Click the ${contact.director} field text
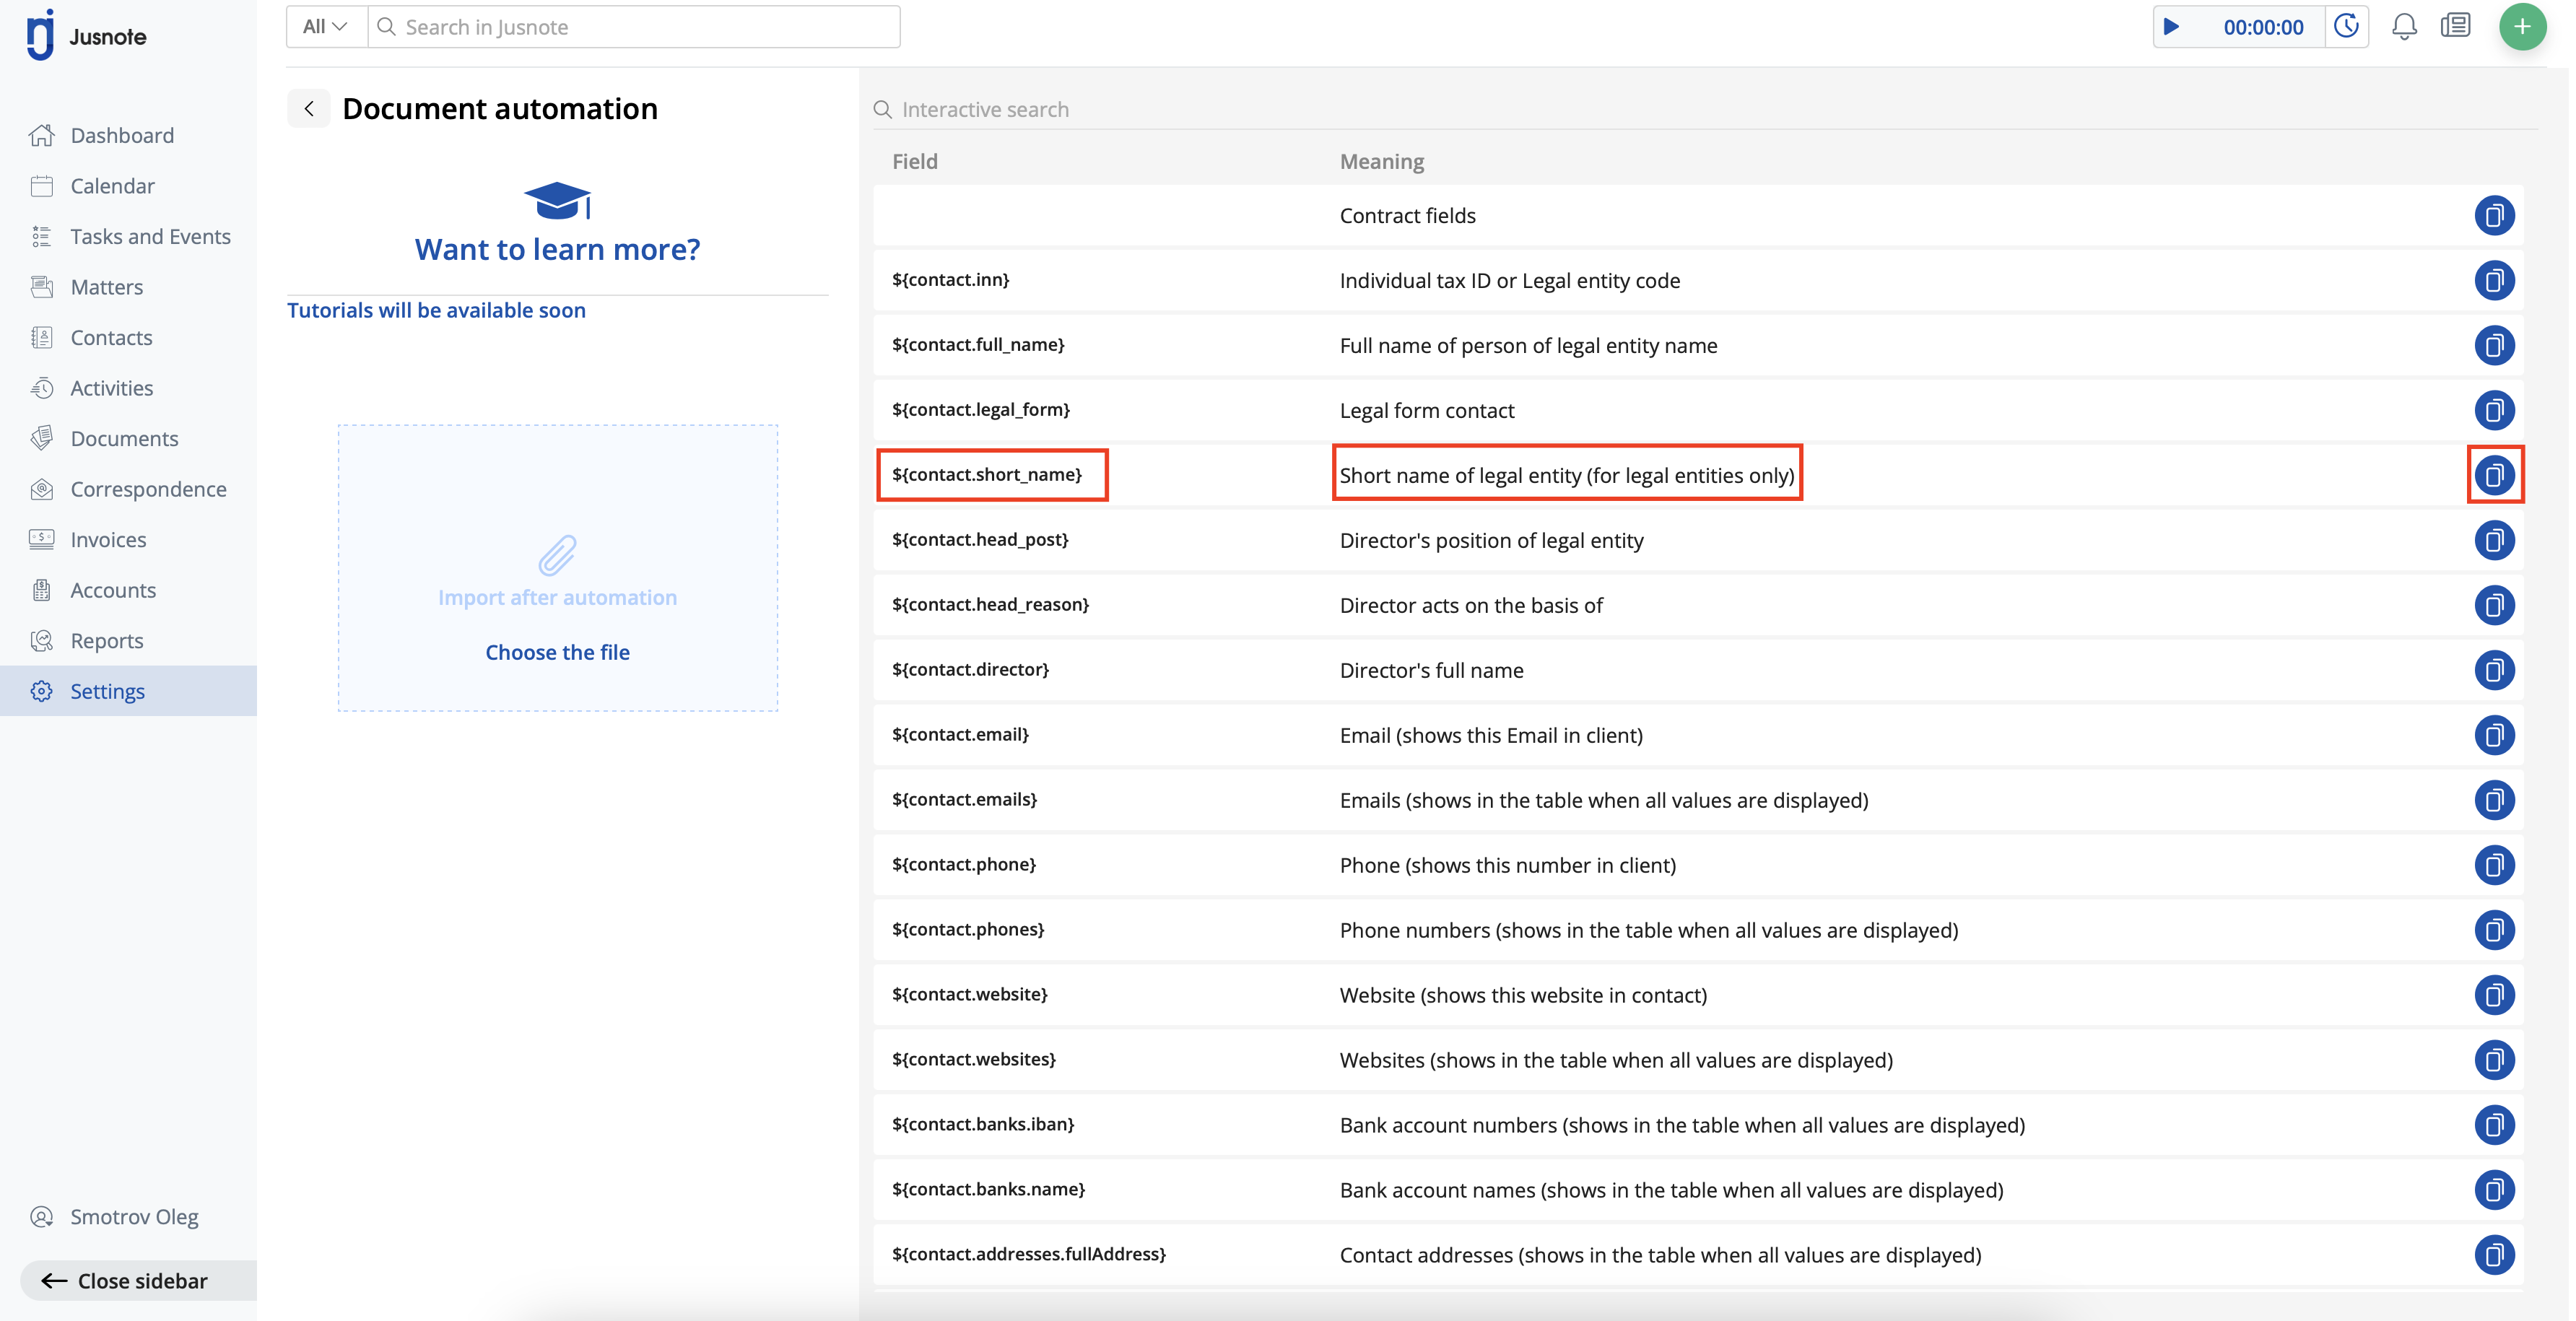The width and height of the screenshot is (2576, 1321). (x=970, y=669)
